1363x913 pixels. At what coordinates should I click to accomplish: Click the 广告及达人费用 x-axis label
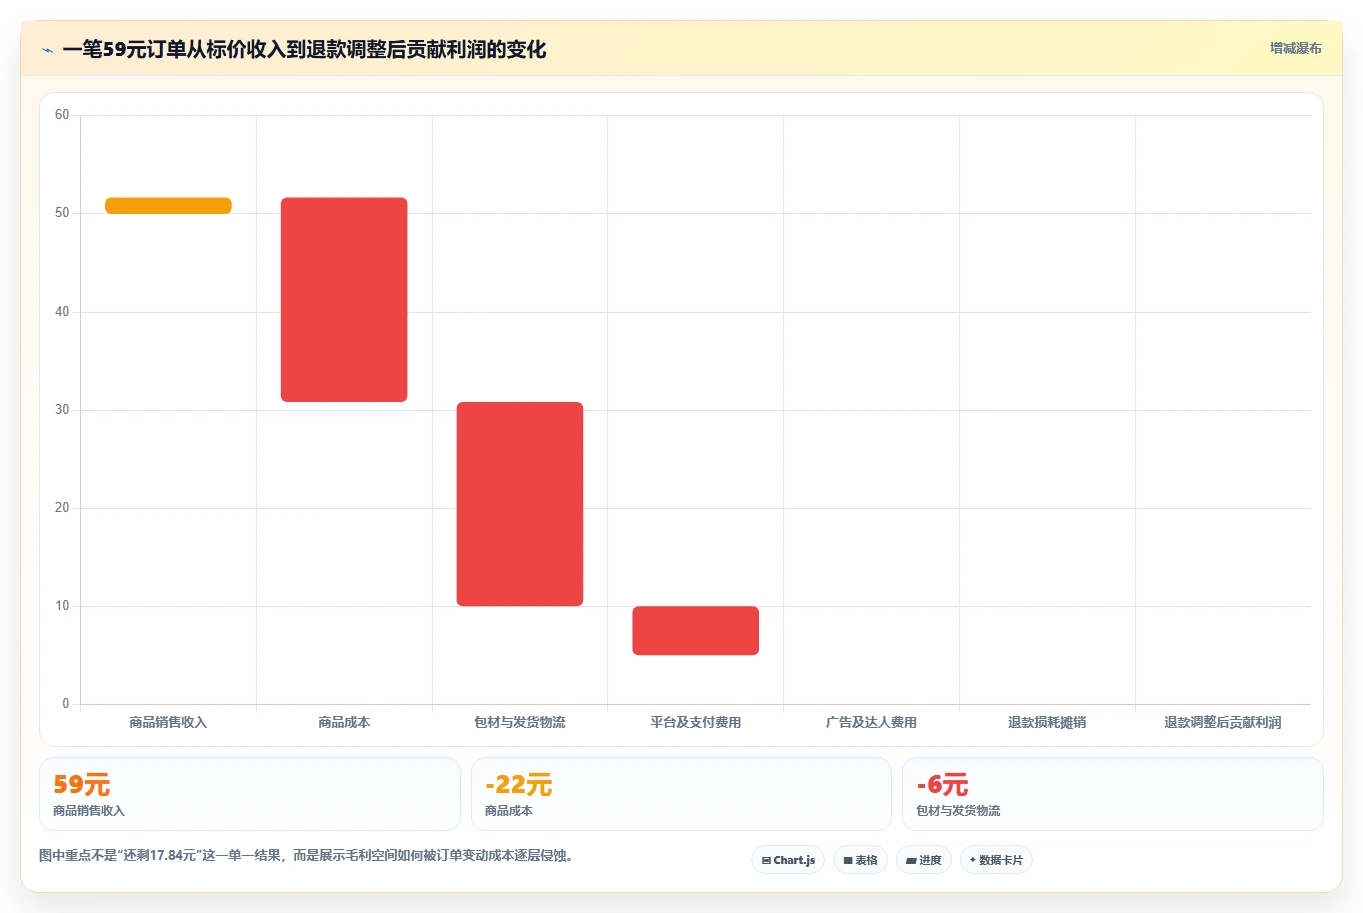871,722
